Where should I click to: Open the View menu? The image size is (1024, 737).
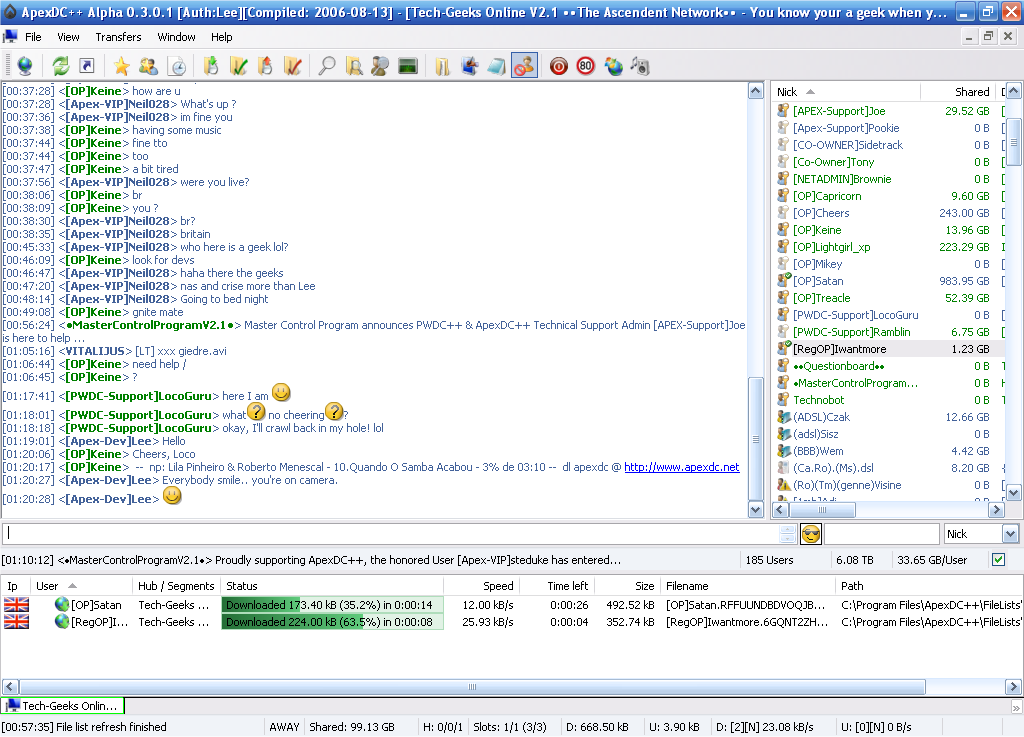click(68, 37)
